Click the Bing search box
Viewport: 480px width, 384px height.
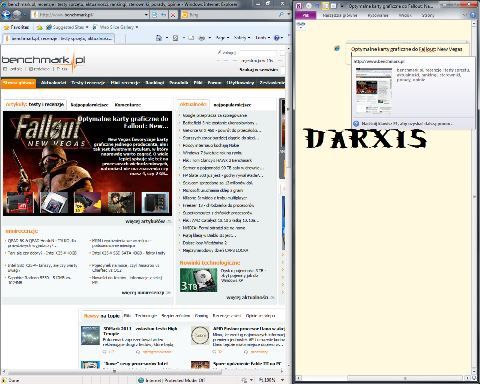tap(233, 15)
